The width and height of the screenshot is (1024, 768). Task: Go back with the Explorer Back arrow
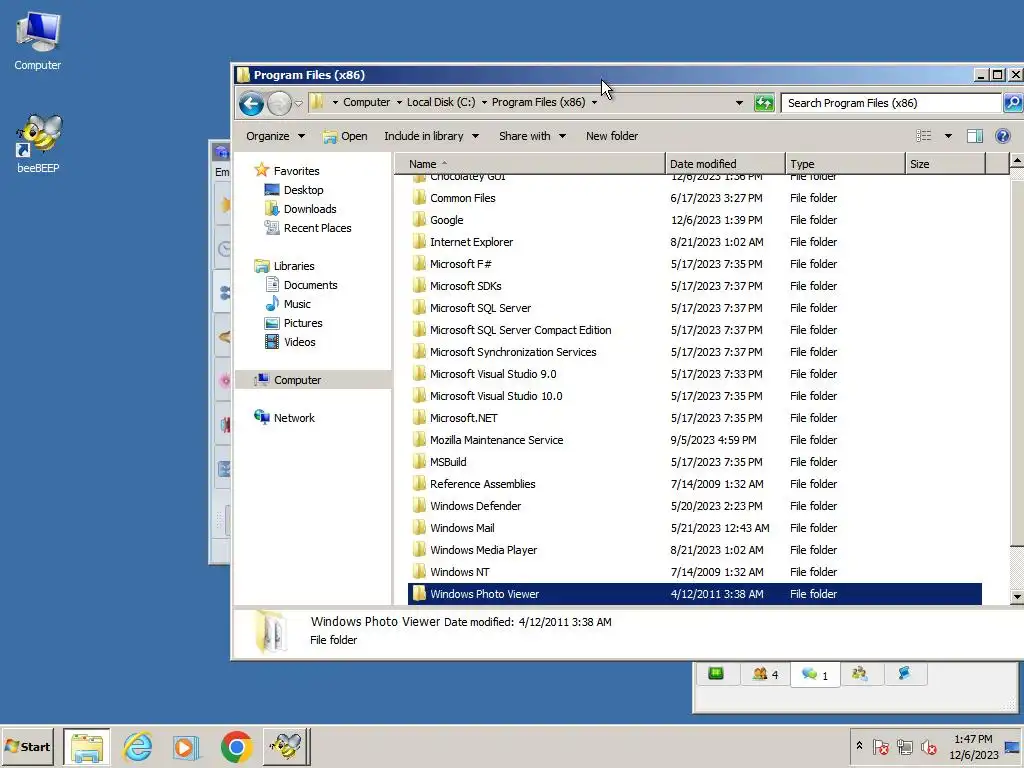click(251, 103)
